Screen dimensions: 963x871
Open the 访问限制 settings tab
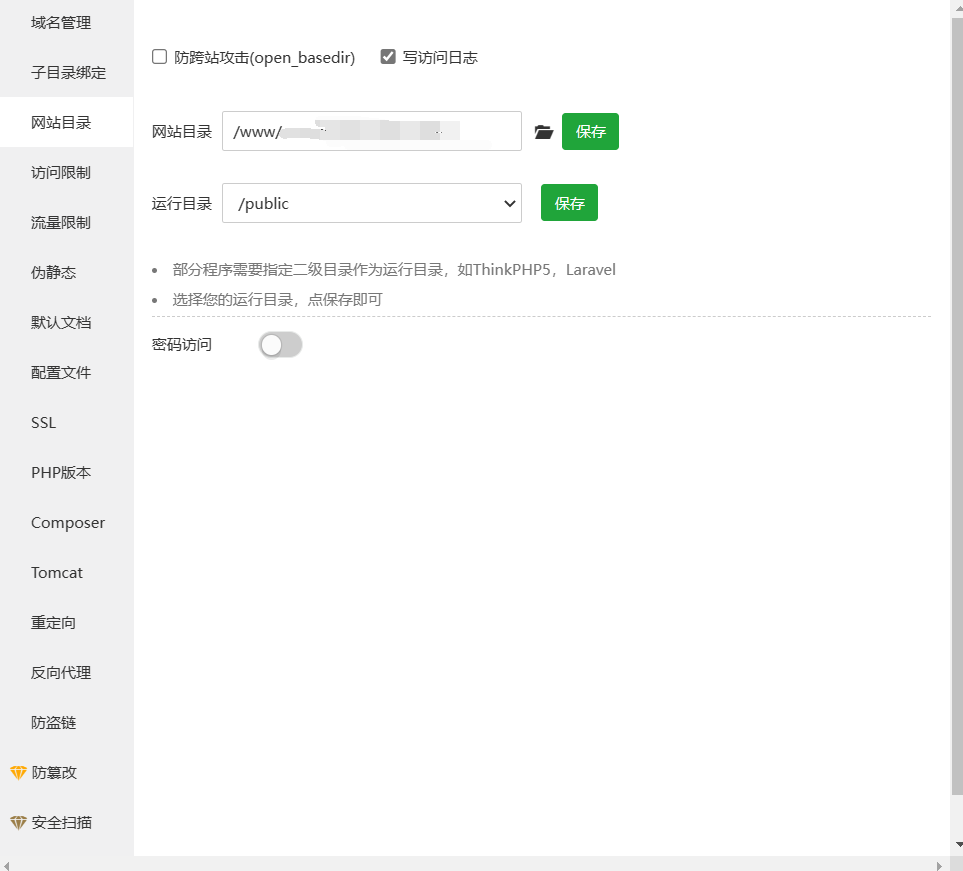pos(61,172)
